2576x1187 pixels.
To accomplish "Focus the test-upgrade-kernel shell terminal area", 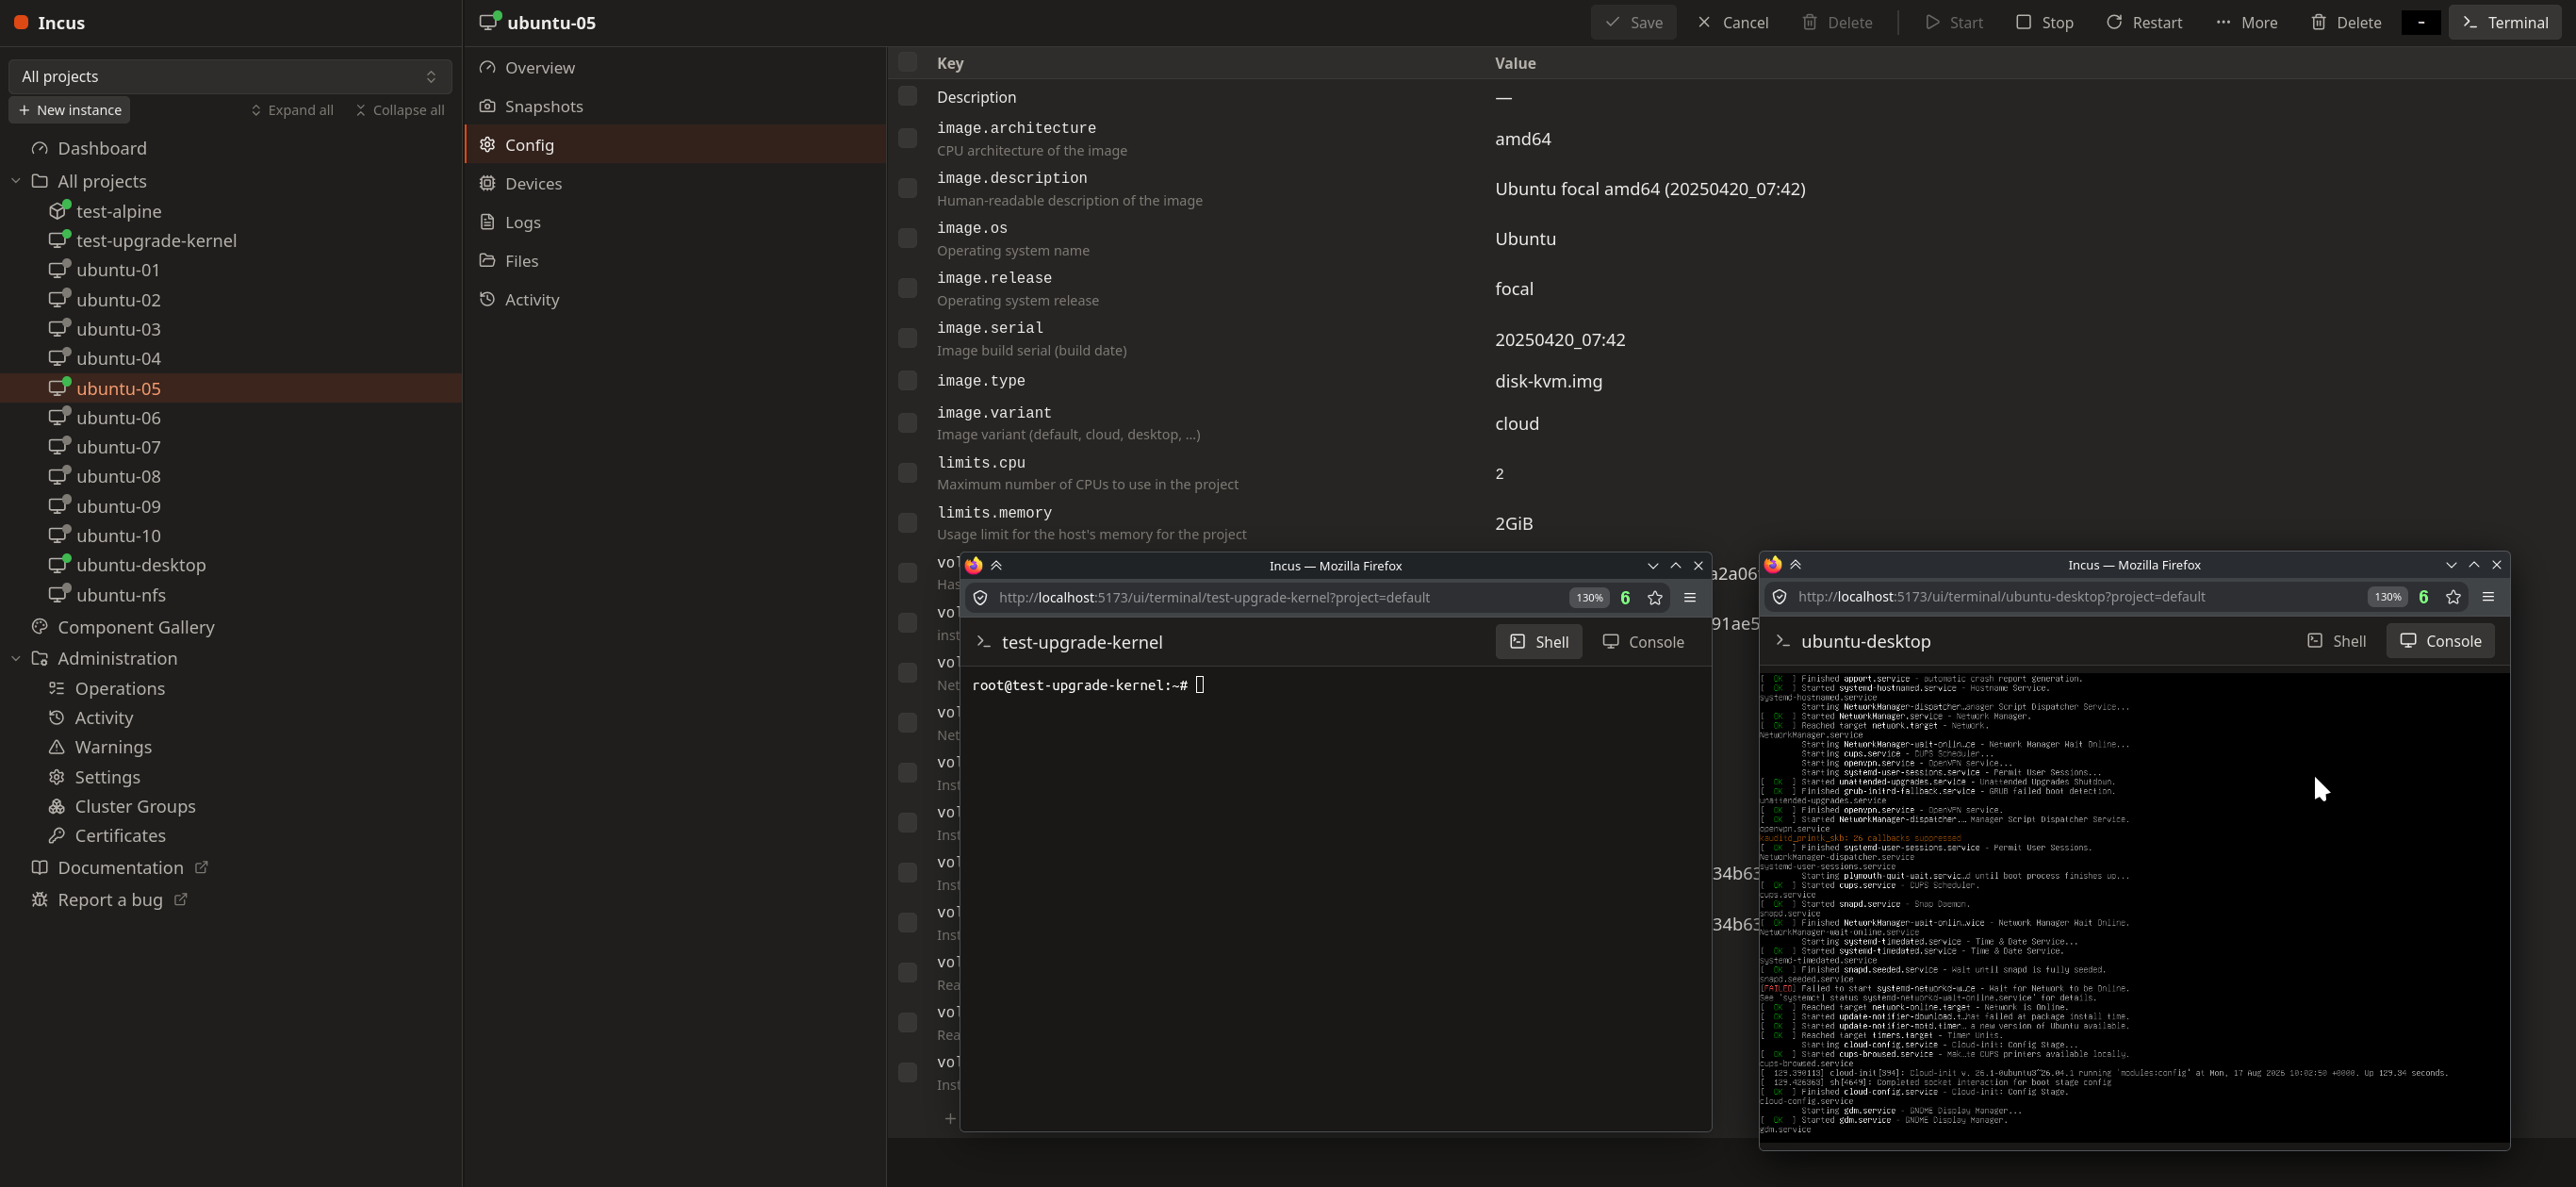I will [x=1335, y=898].
